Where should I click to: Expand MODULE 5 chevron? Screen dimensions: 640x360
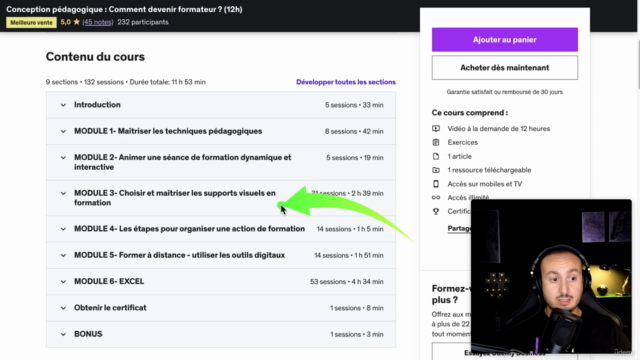click(63, 256)
